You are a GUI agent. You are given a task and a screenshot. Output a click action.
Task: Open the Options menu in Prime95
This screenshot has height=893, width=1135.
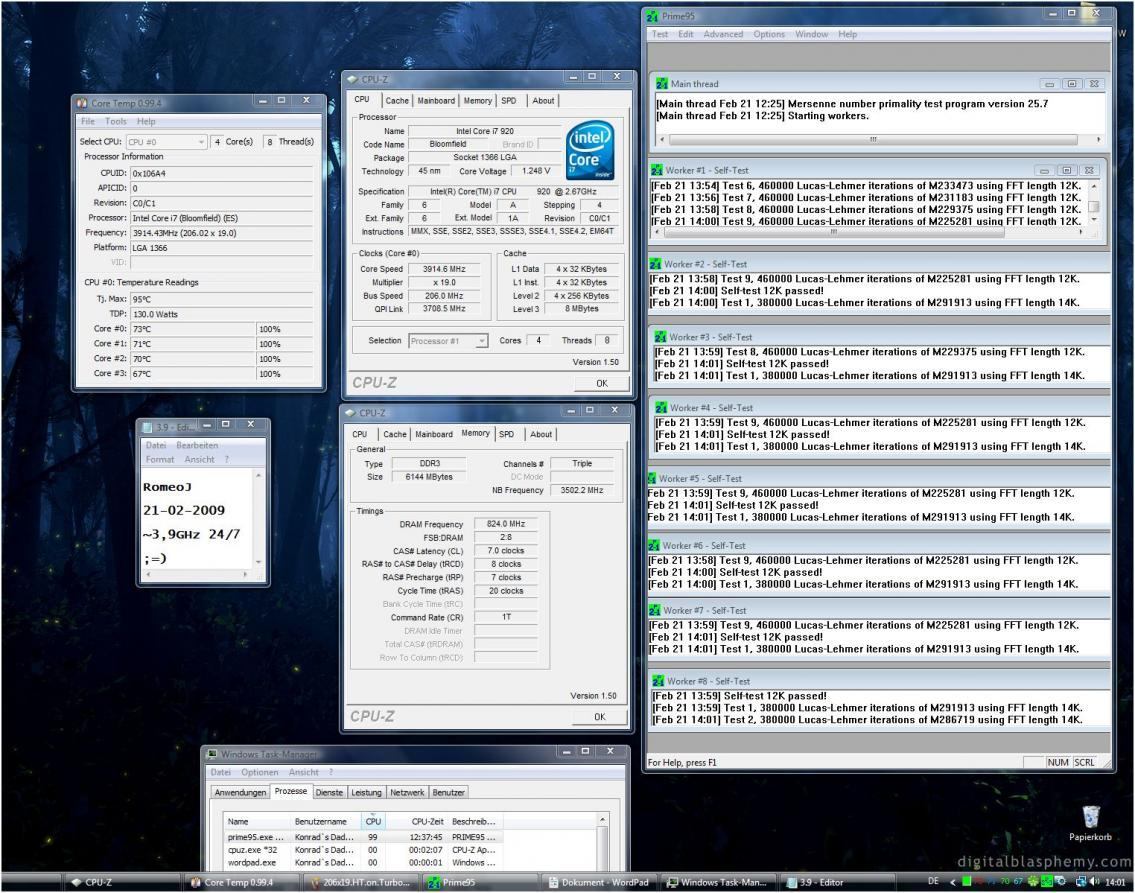click(x=769, y=34)
